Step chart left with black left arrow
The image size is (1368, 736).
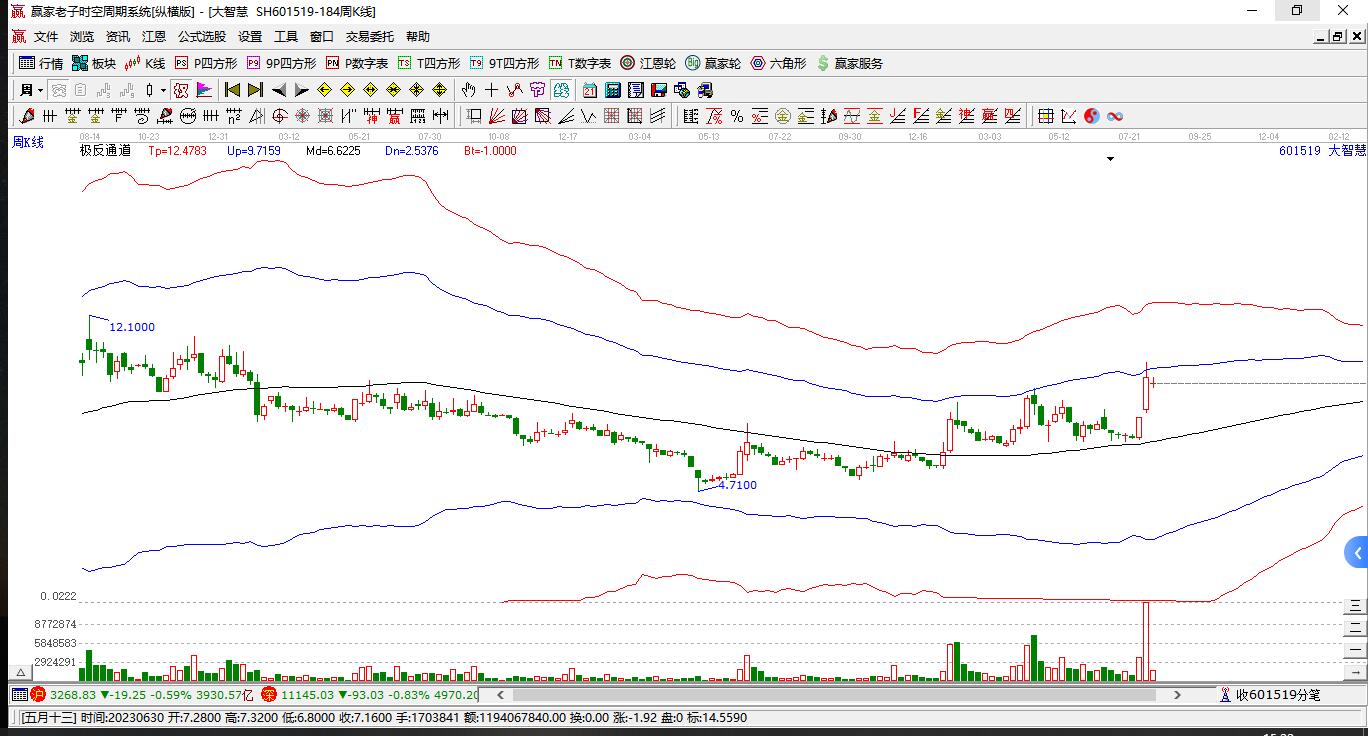coord(279,90)
